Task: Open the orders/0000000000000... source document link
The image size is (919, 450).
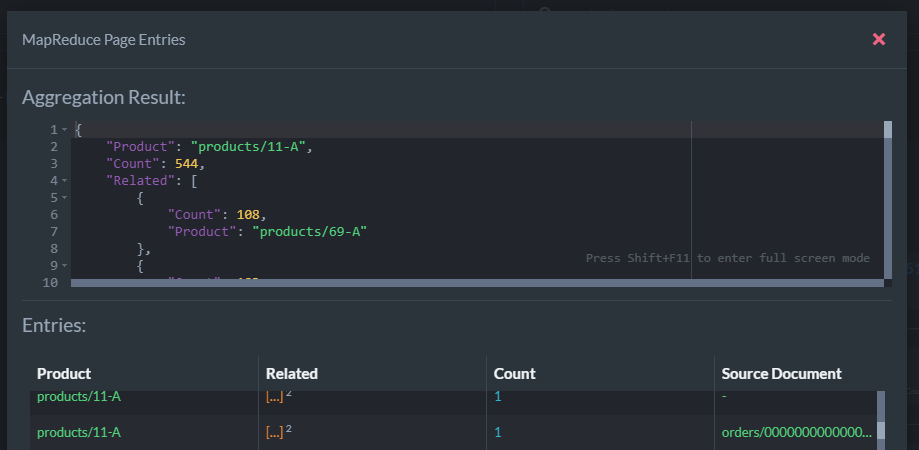Action: pyautogui.click(x=797, y=432)
